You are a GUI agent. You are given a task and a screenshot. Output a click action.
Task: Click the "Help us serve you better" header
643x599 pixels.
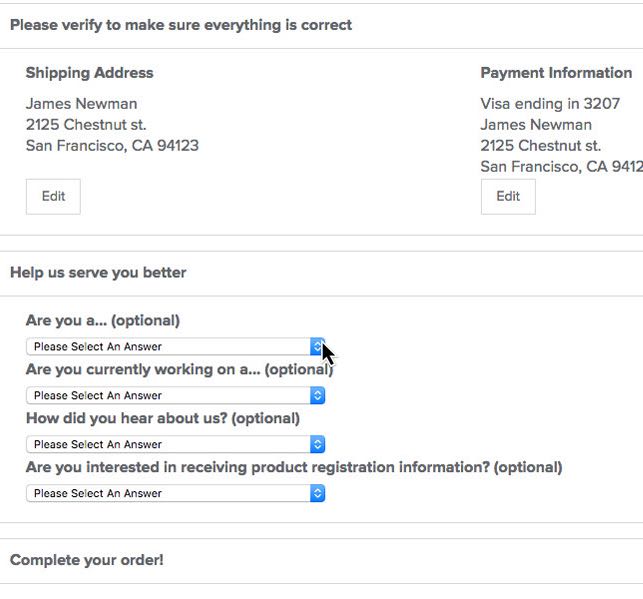point(98,272)
